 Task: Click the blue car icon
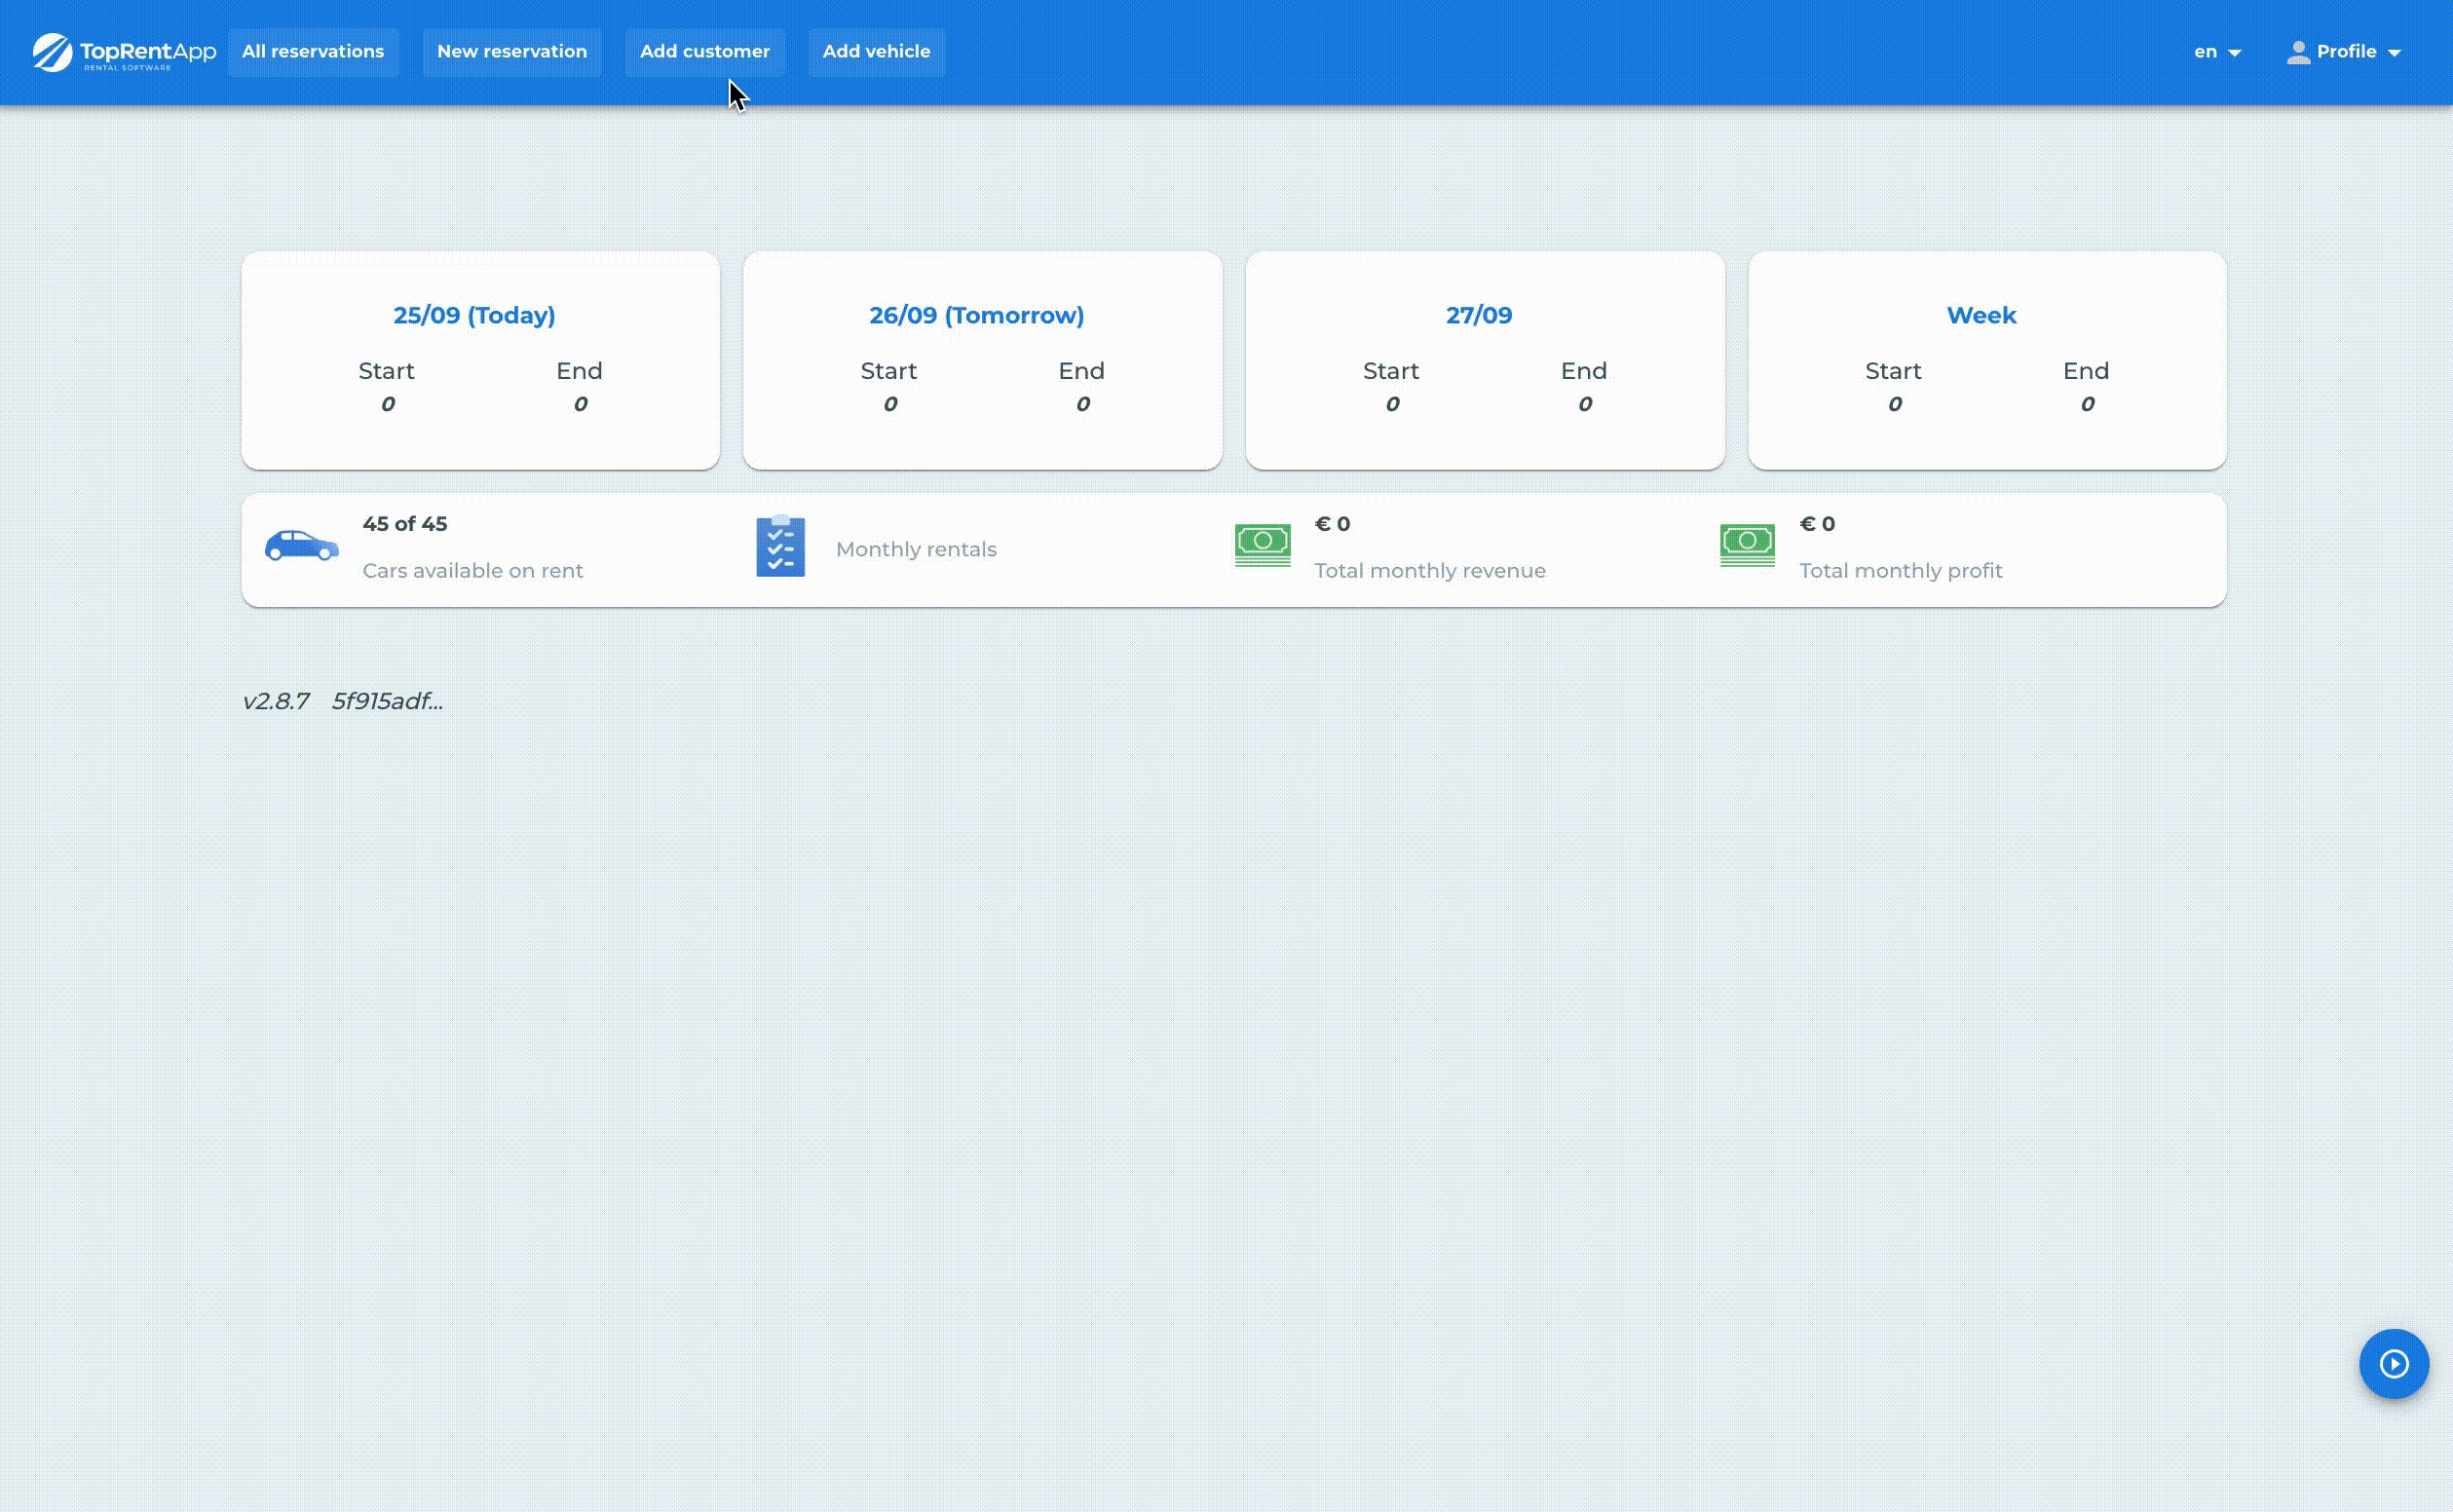coord(301,546)
